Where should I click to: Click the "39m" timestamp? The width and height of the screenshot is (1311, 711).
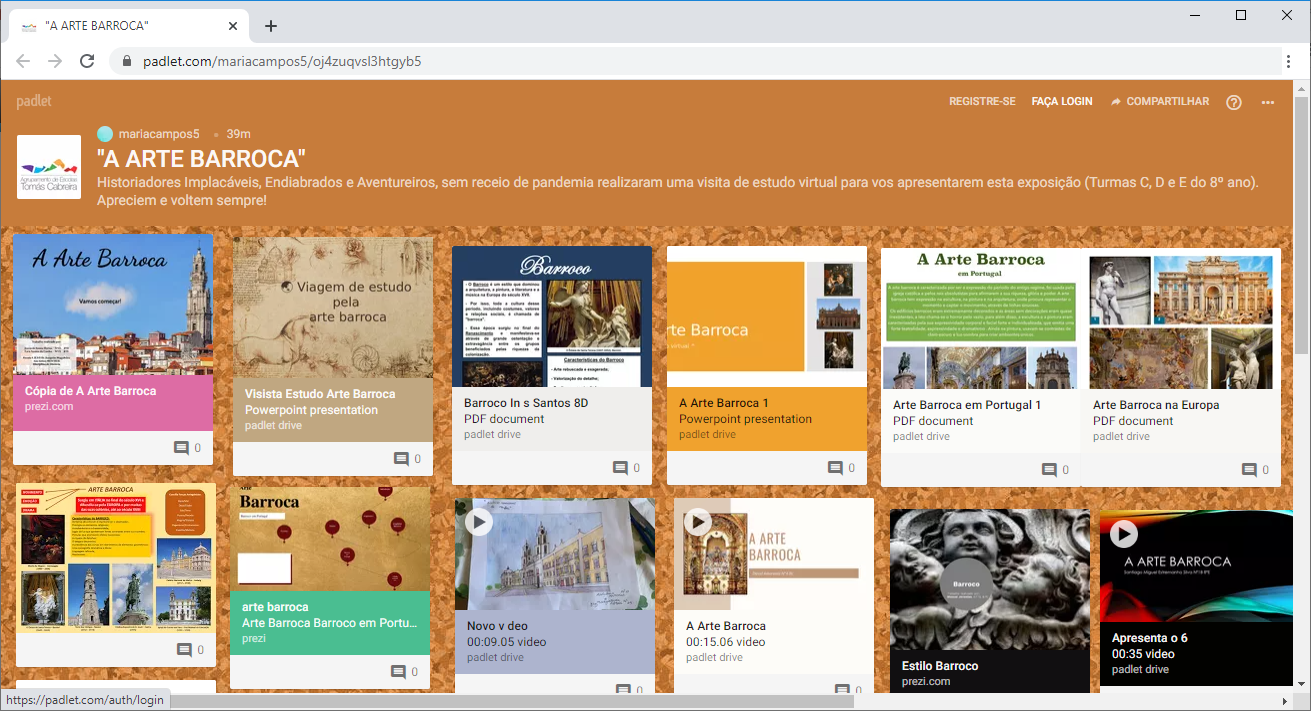(238, 134)
